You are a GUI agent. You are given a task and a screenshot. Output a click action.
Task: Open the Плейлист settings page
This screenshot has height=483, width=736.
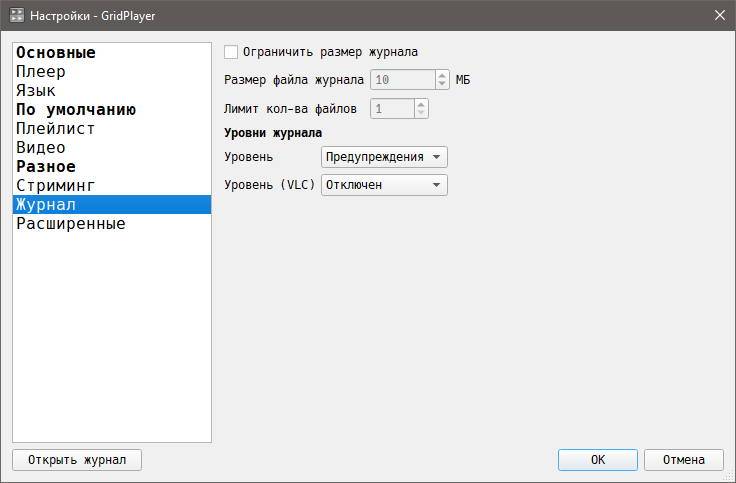[112, 129]
